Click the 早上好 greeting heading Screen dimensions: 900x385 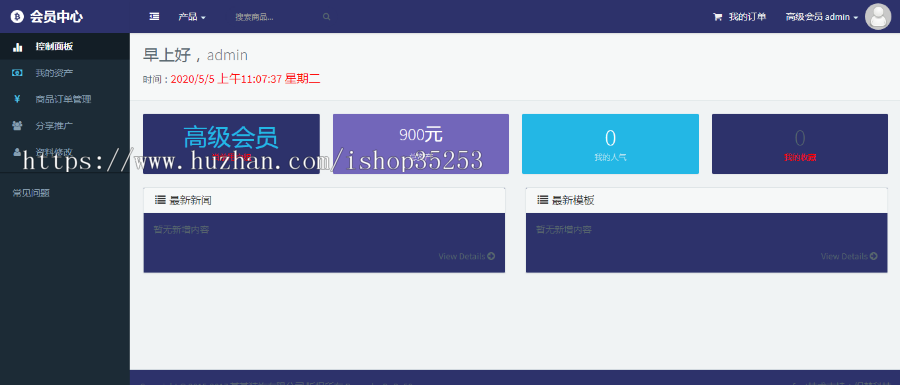pos(195,55)
